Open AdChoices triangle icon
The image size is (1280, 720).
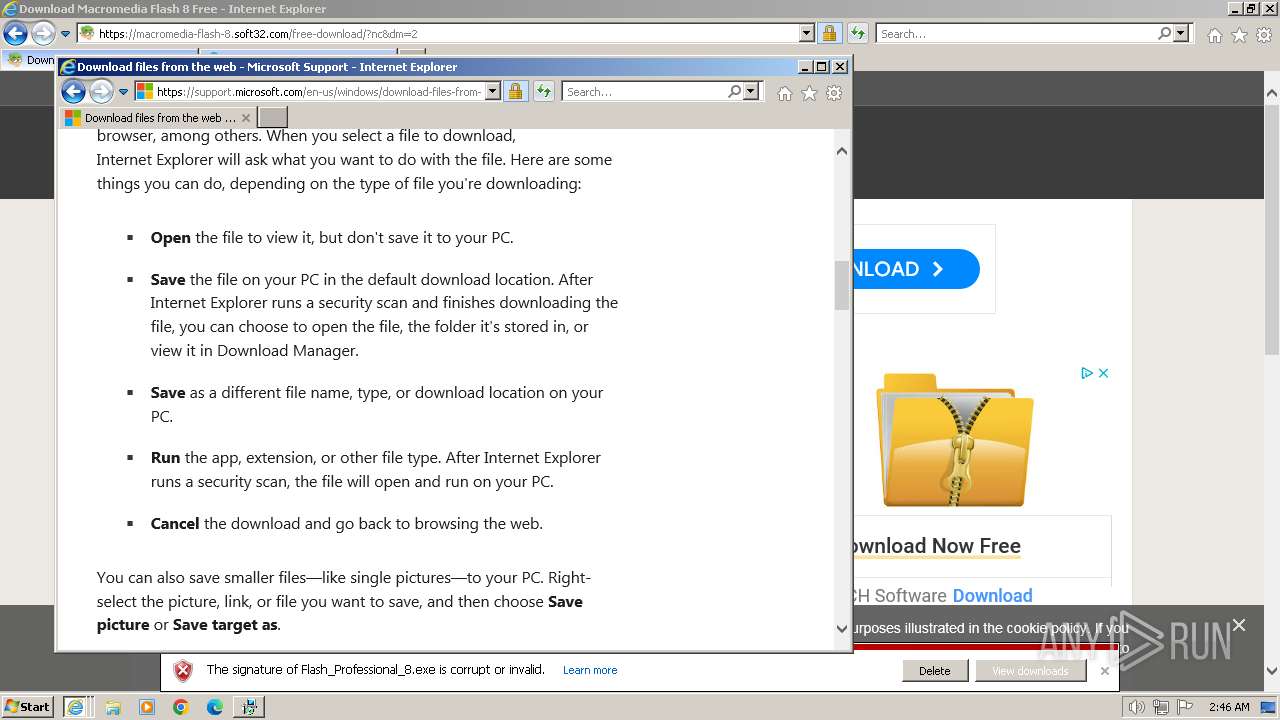1086,373
